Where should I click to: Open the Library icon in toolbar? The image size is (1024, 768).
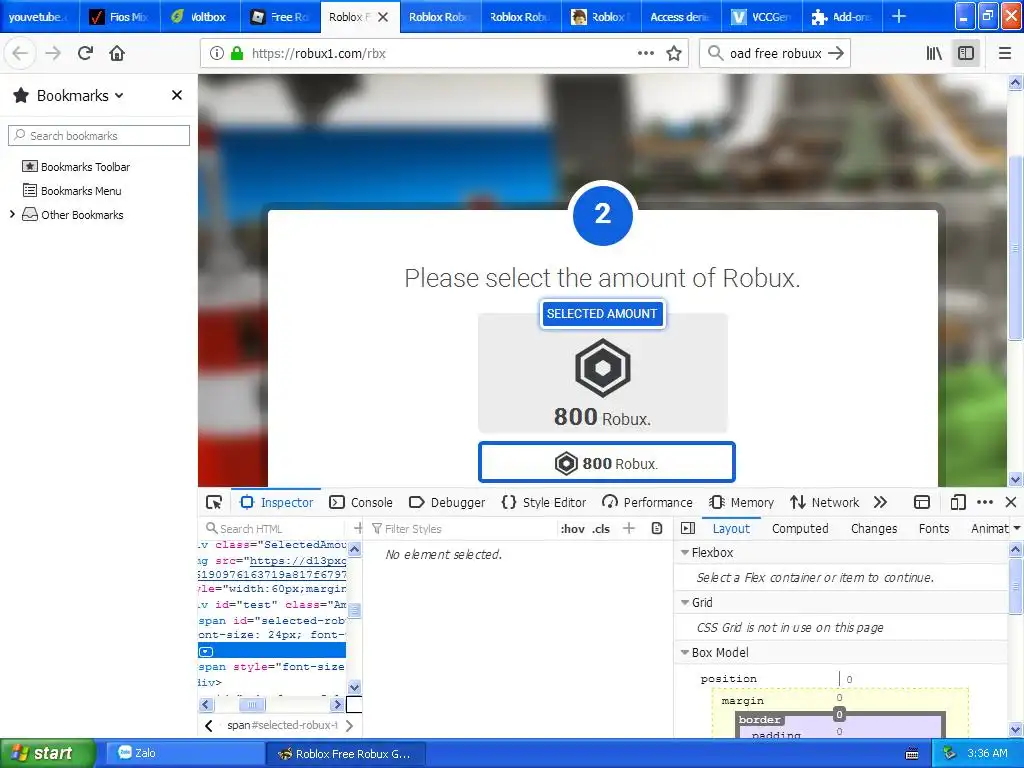click(934, 53)
